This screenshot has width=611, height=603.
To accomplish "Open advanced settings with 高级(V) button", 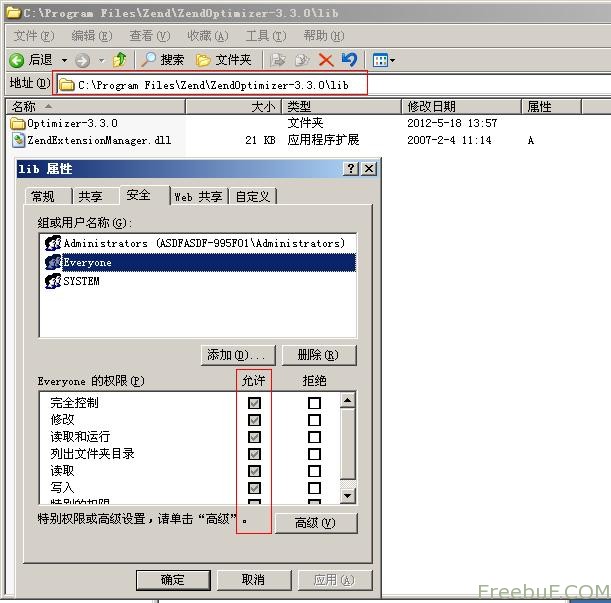I will coord(316,523).
